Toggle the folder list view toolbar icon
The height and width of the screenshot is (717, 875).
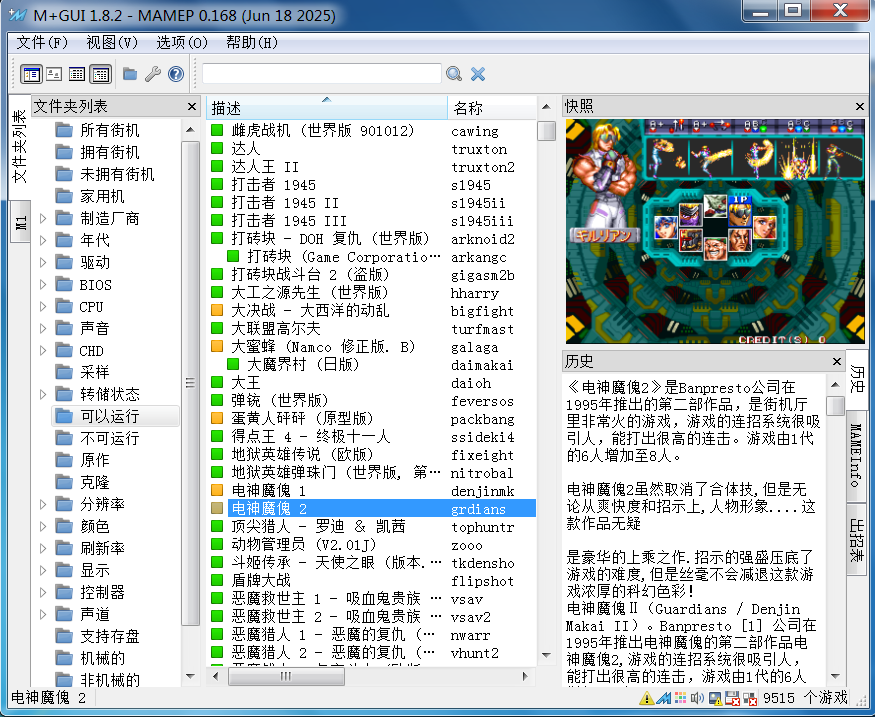pyautogui.click(x=31, y=74)
